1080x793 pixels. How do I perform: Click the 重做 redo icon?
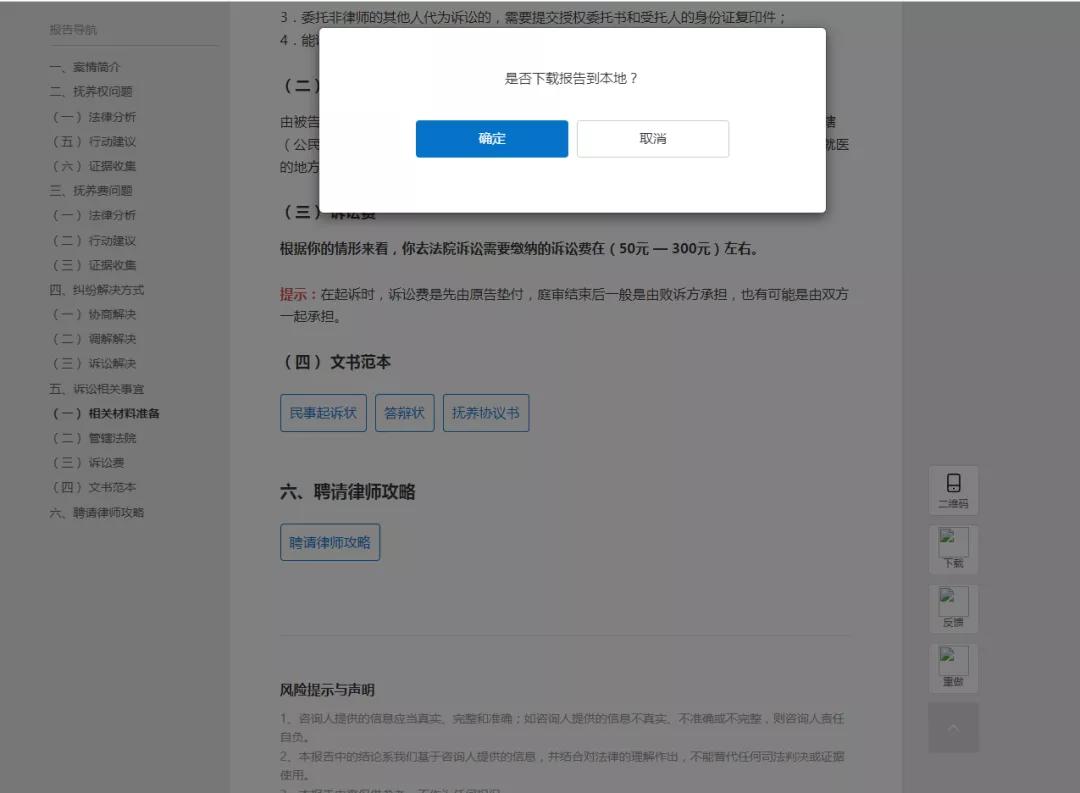point(953,668)
